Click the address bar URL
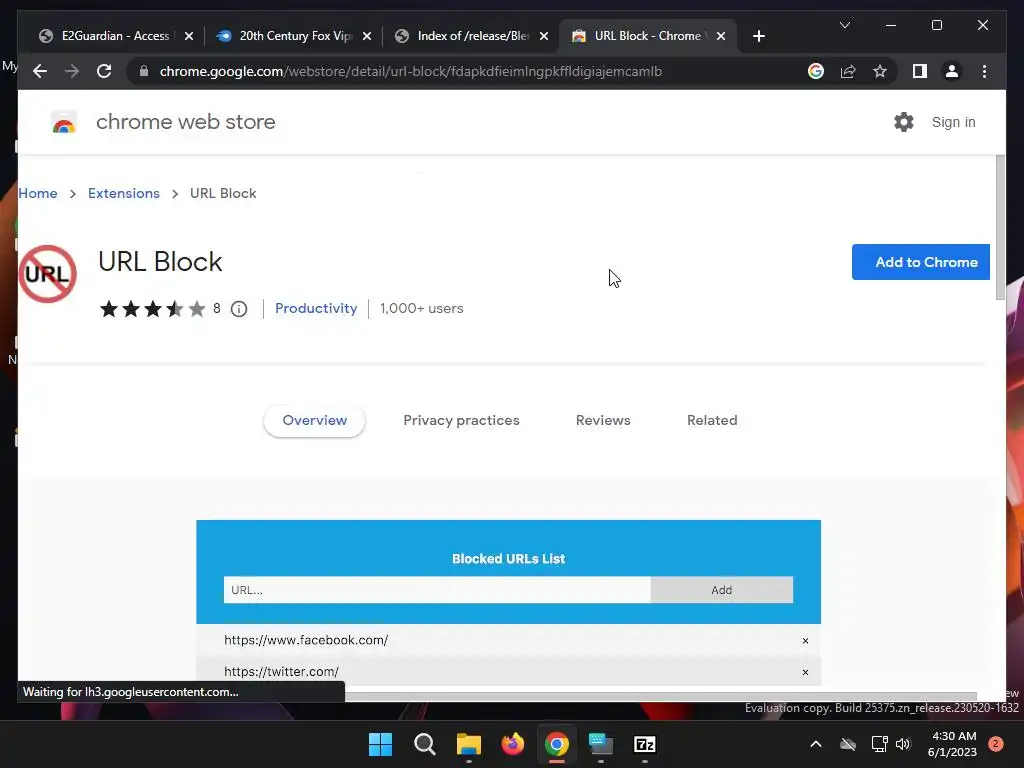The height and width of the screenshot is (768, 1024). tap(411, 71)
